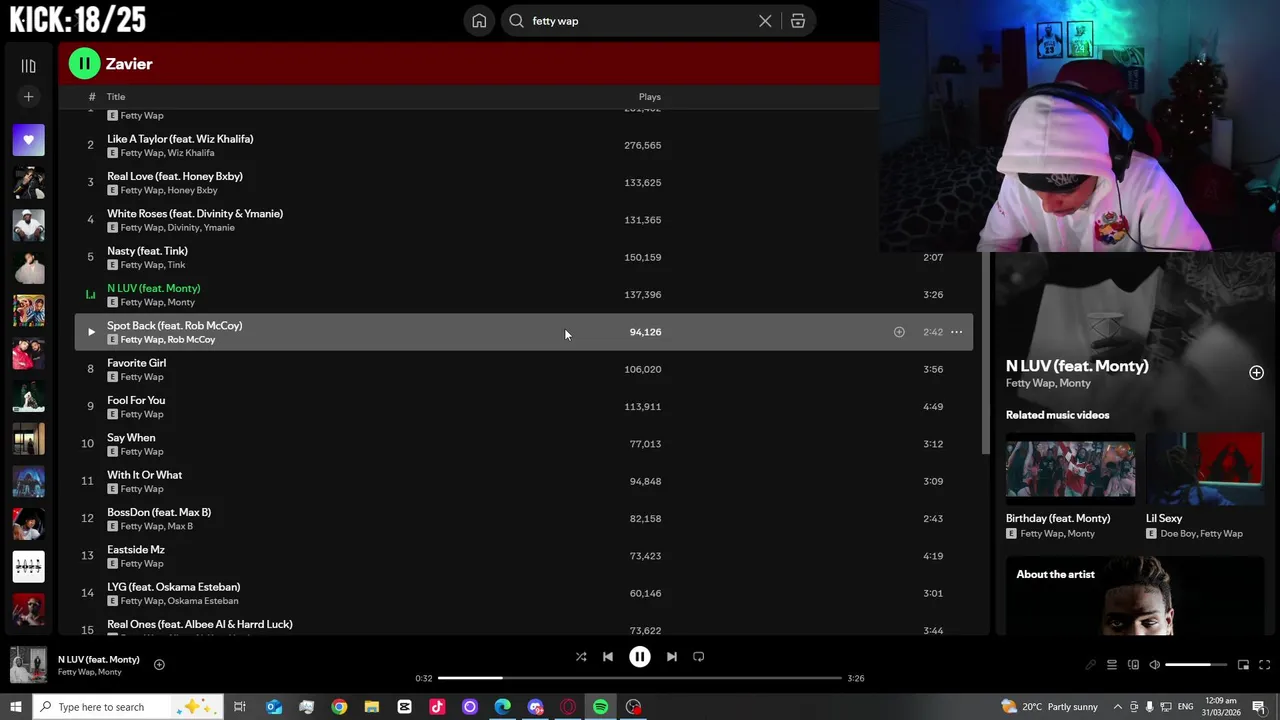Open now-playing album cover thumbnail
This screenshot has width=1280, height=720.
tap(28, 665)
